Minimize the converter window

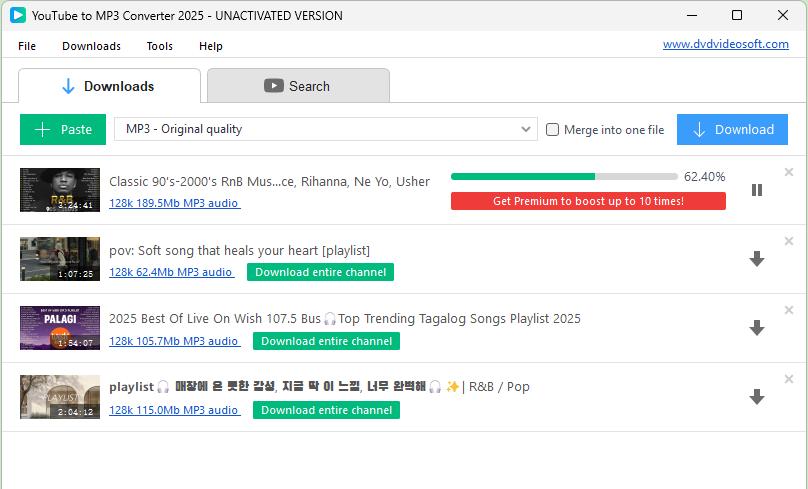(x=692, y=15)
